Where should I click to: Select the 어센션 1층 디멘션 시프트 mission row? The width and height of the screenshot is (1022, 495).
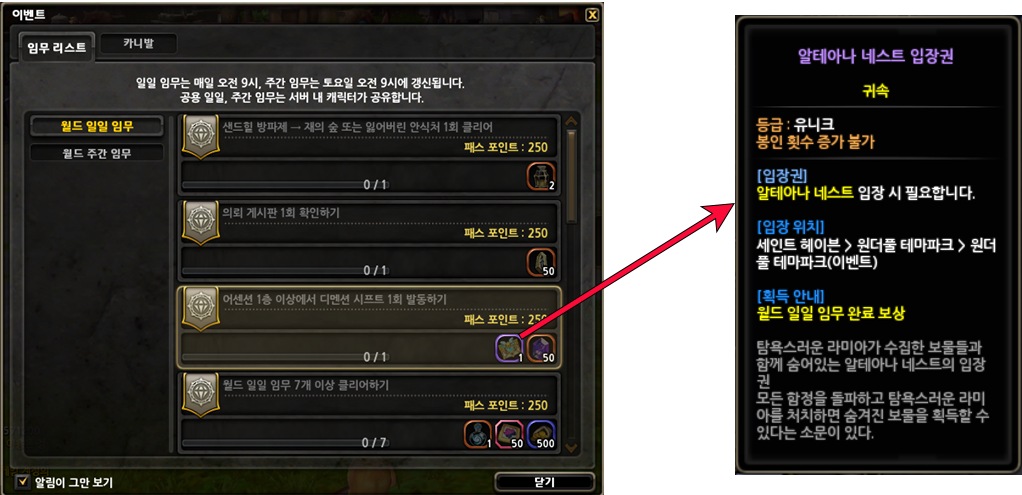[369, 327]
